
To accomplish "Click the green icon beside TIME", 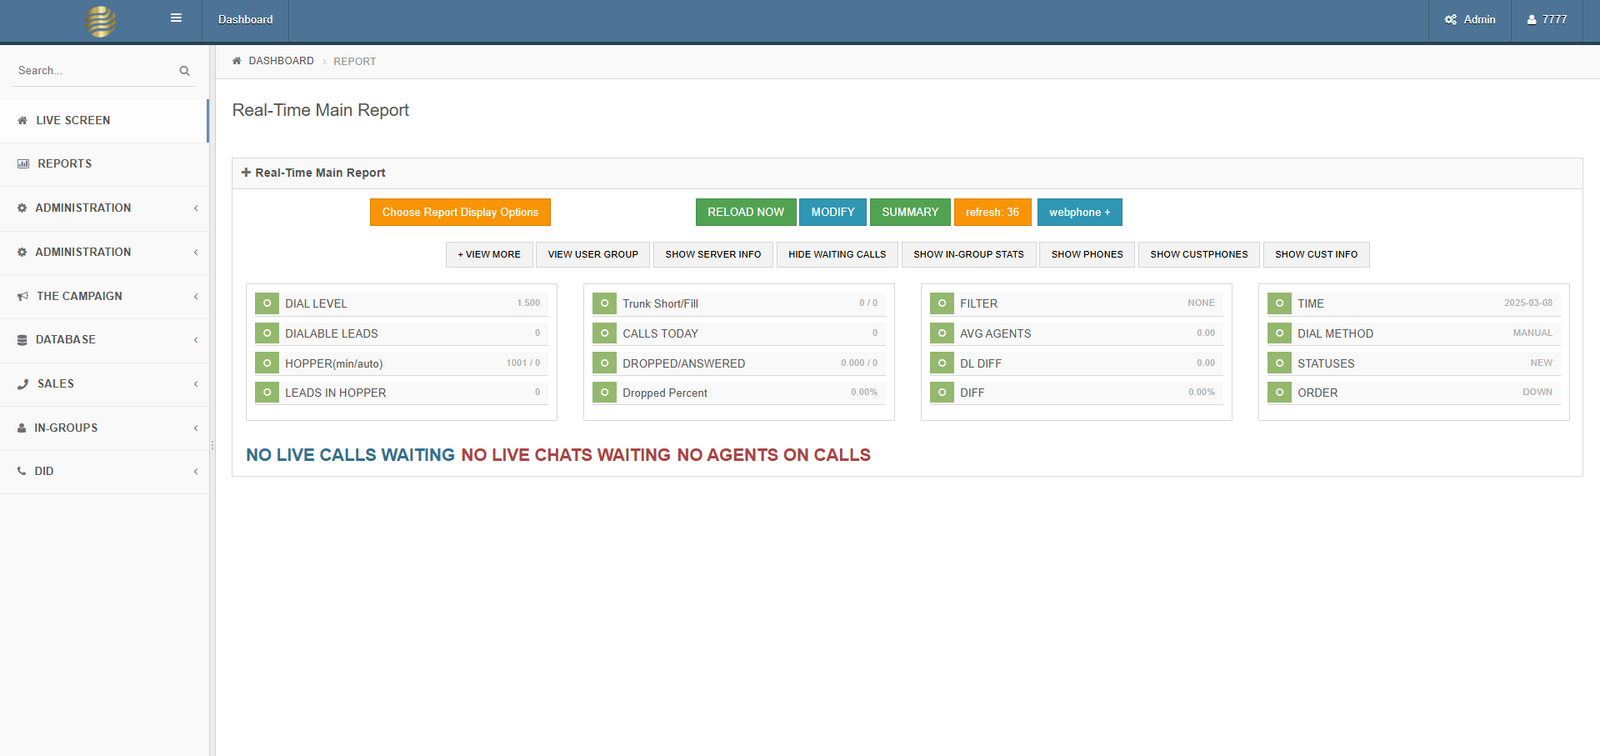I will (1280, 303).
